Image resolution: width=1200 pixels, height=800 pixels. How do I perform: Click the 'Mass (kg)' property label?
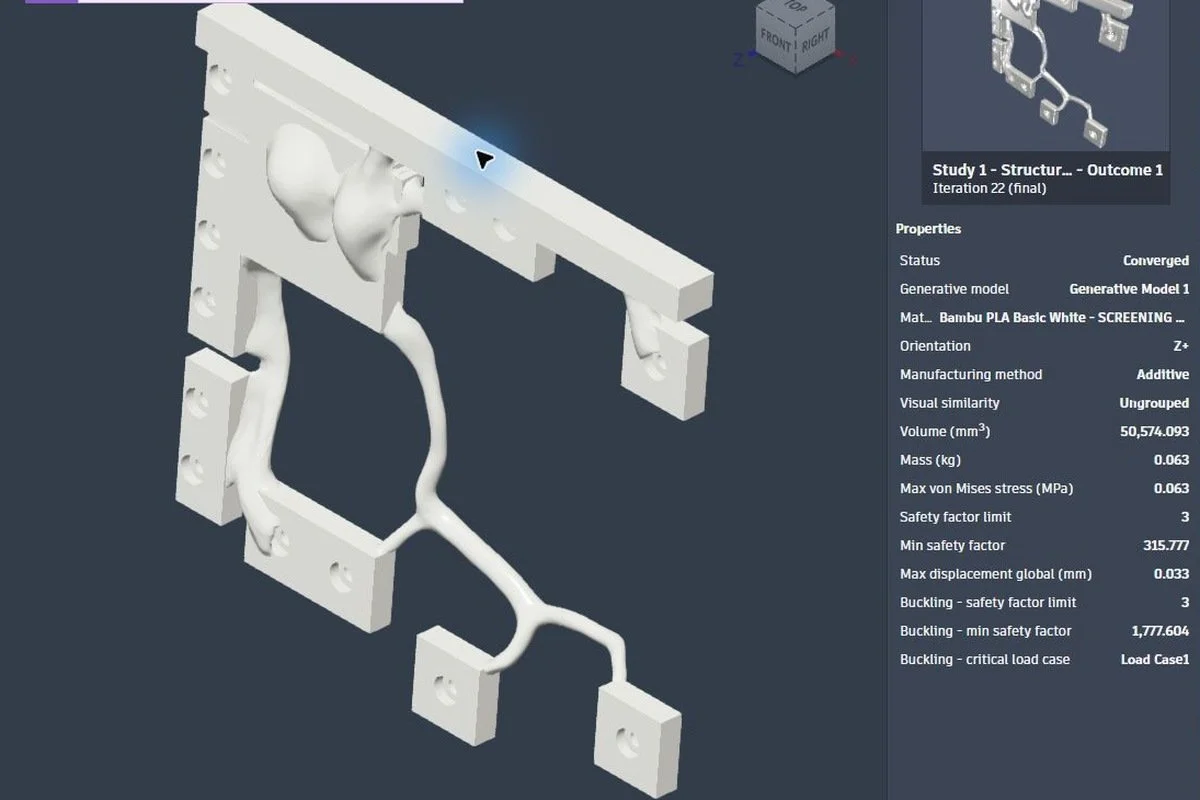coord(930,460)
